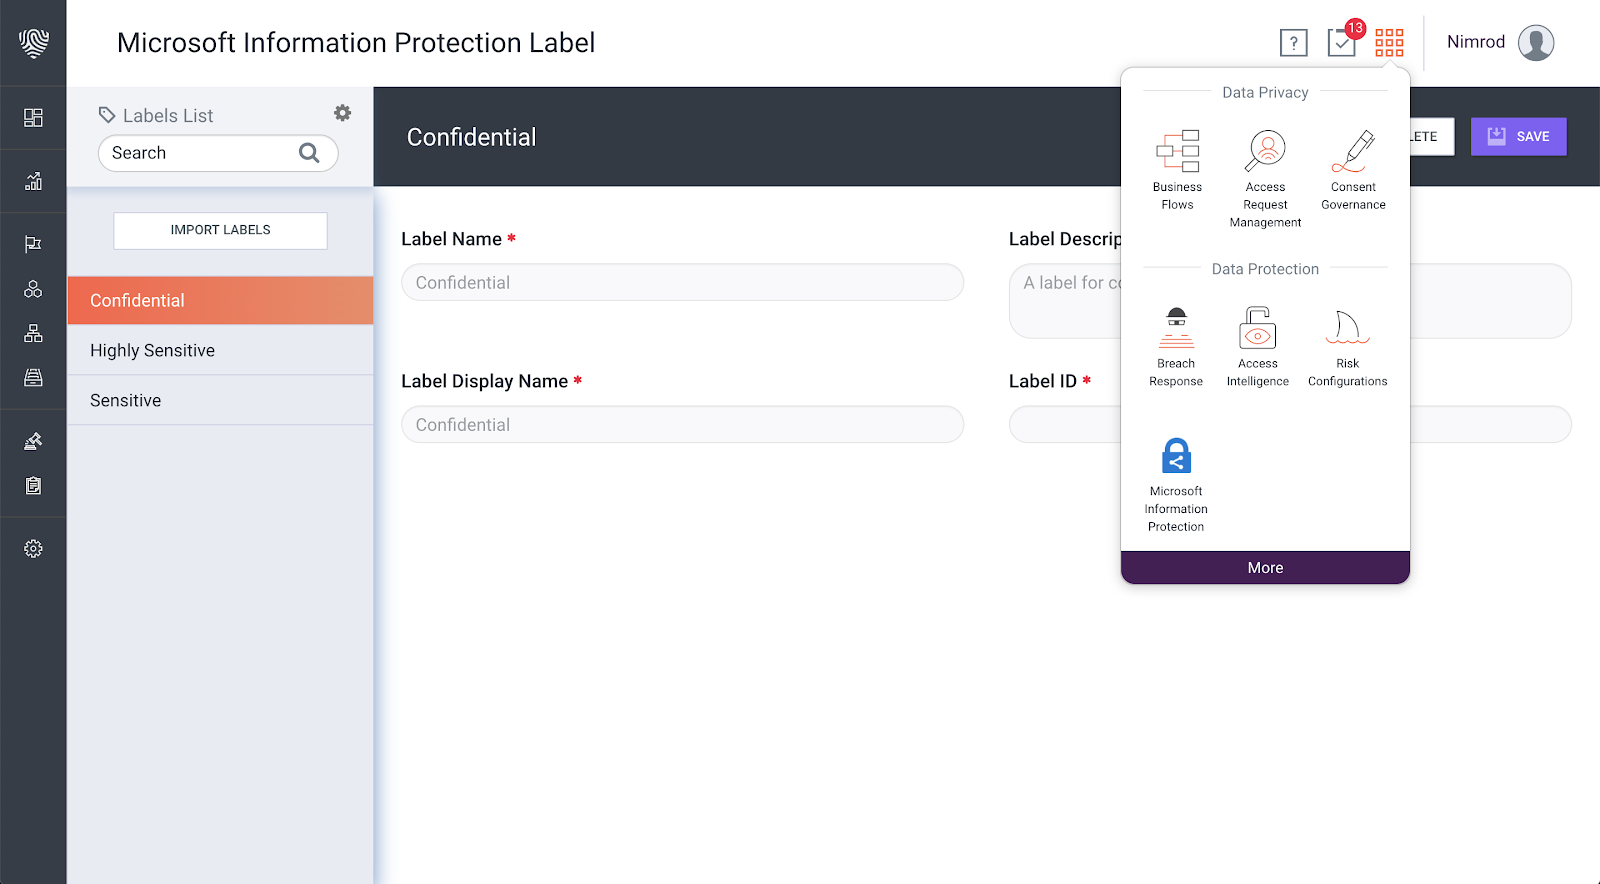Click IMPORT LABELS button
The height and width of the screenshot is (884, 1600).
[x=220, y=230]
